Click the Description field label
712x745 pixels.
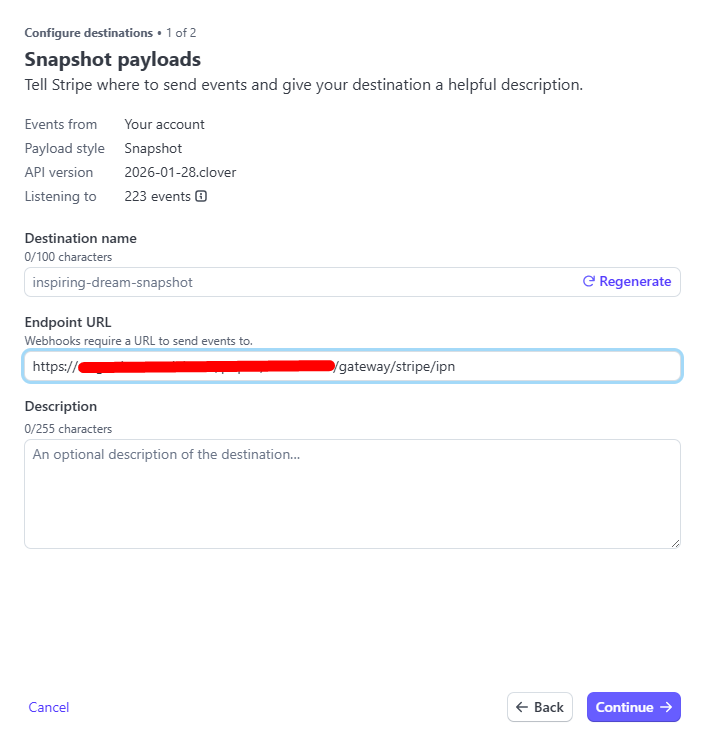coord(61,407)
